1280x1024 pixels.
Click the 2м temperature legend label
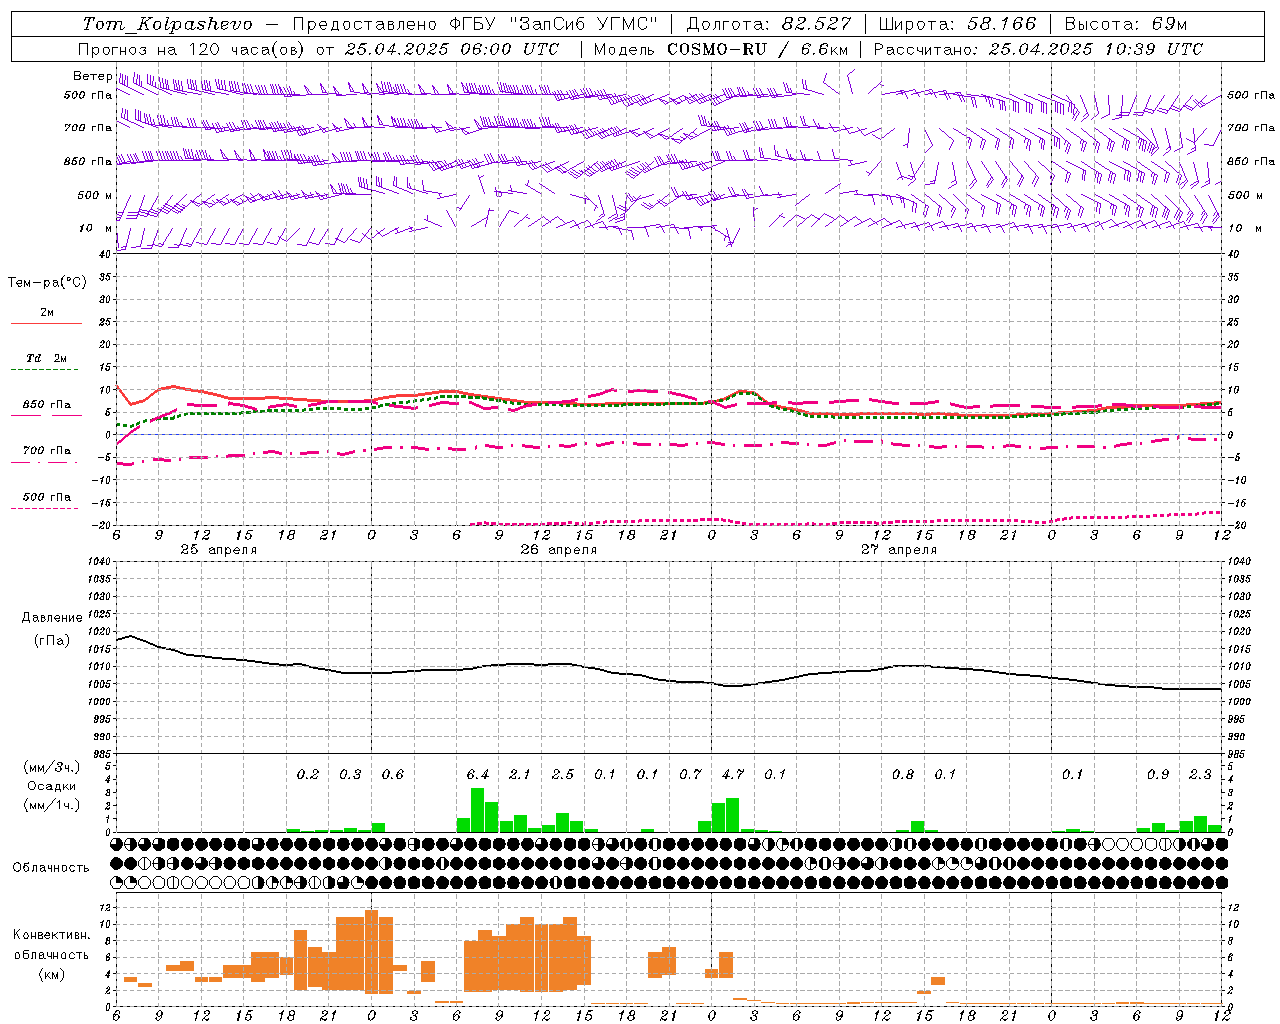pos(47,313)
